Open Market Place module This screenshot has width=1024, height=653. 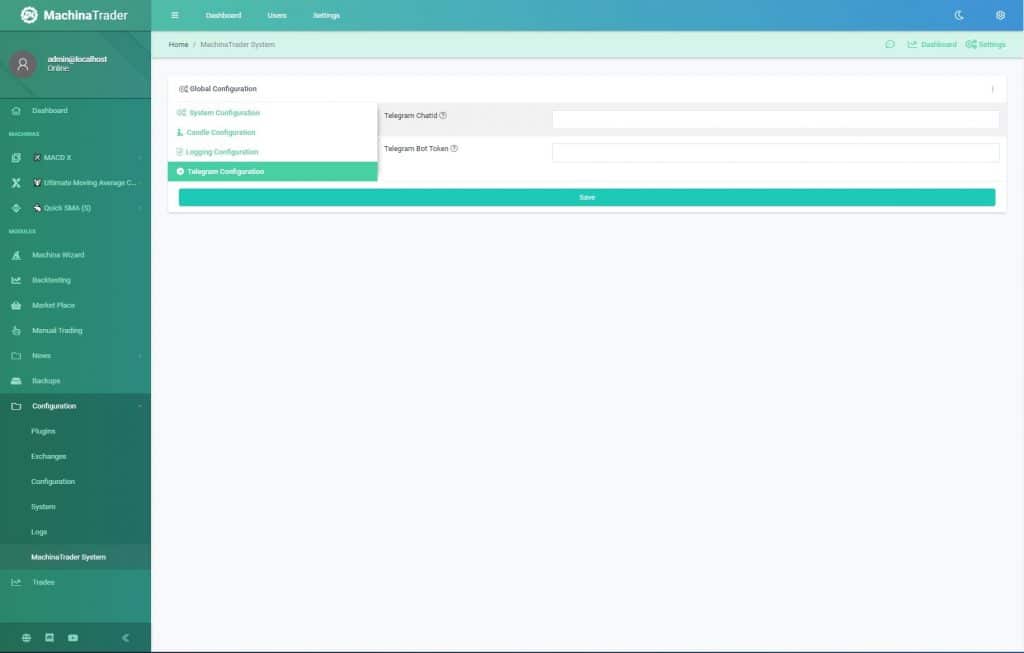[54, 306]
